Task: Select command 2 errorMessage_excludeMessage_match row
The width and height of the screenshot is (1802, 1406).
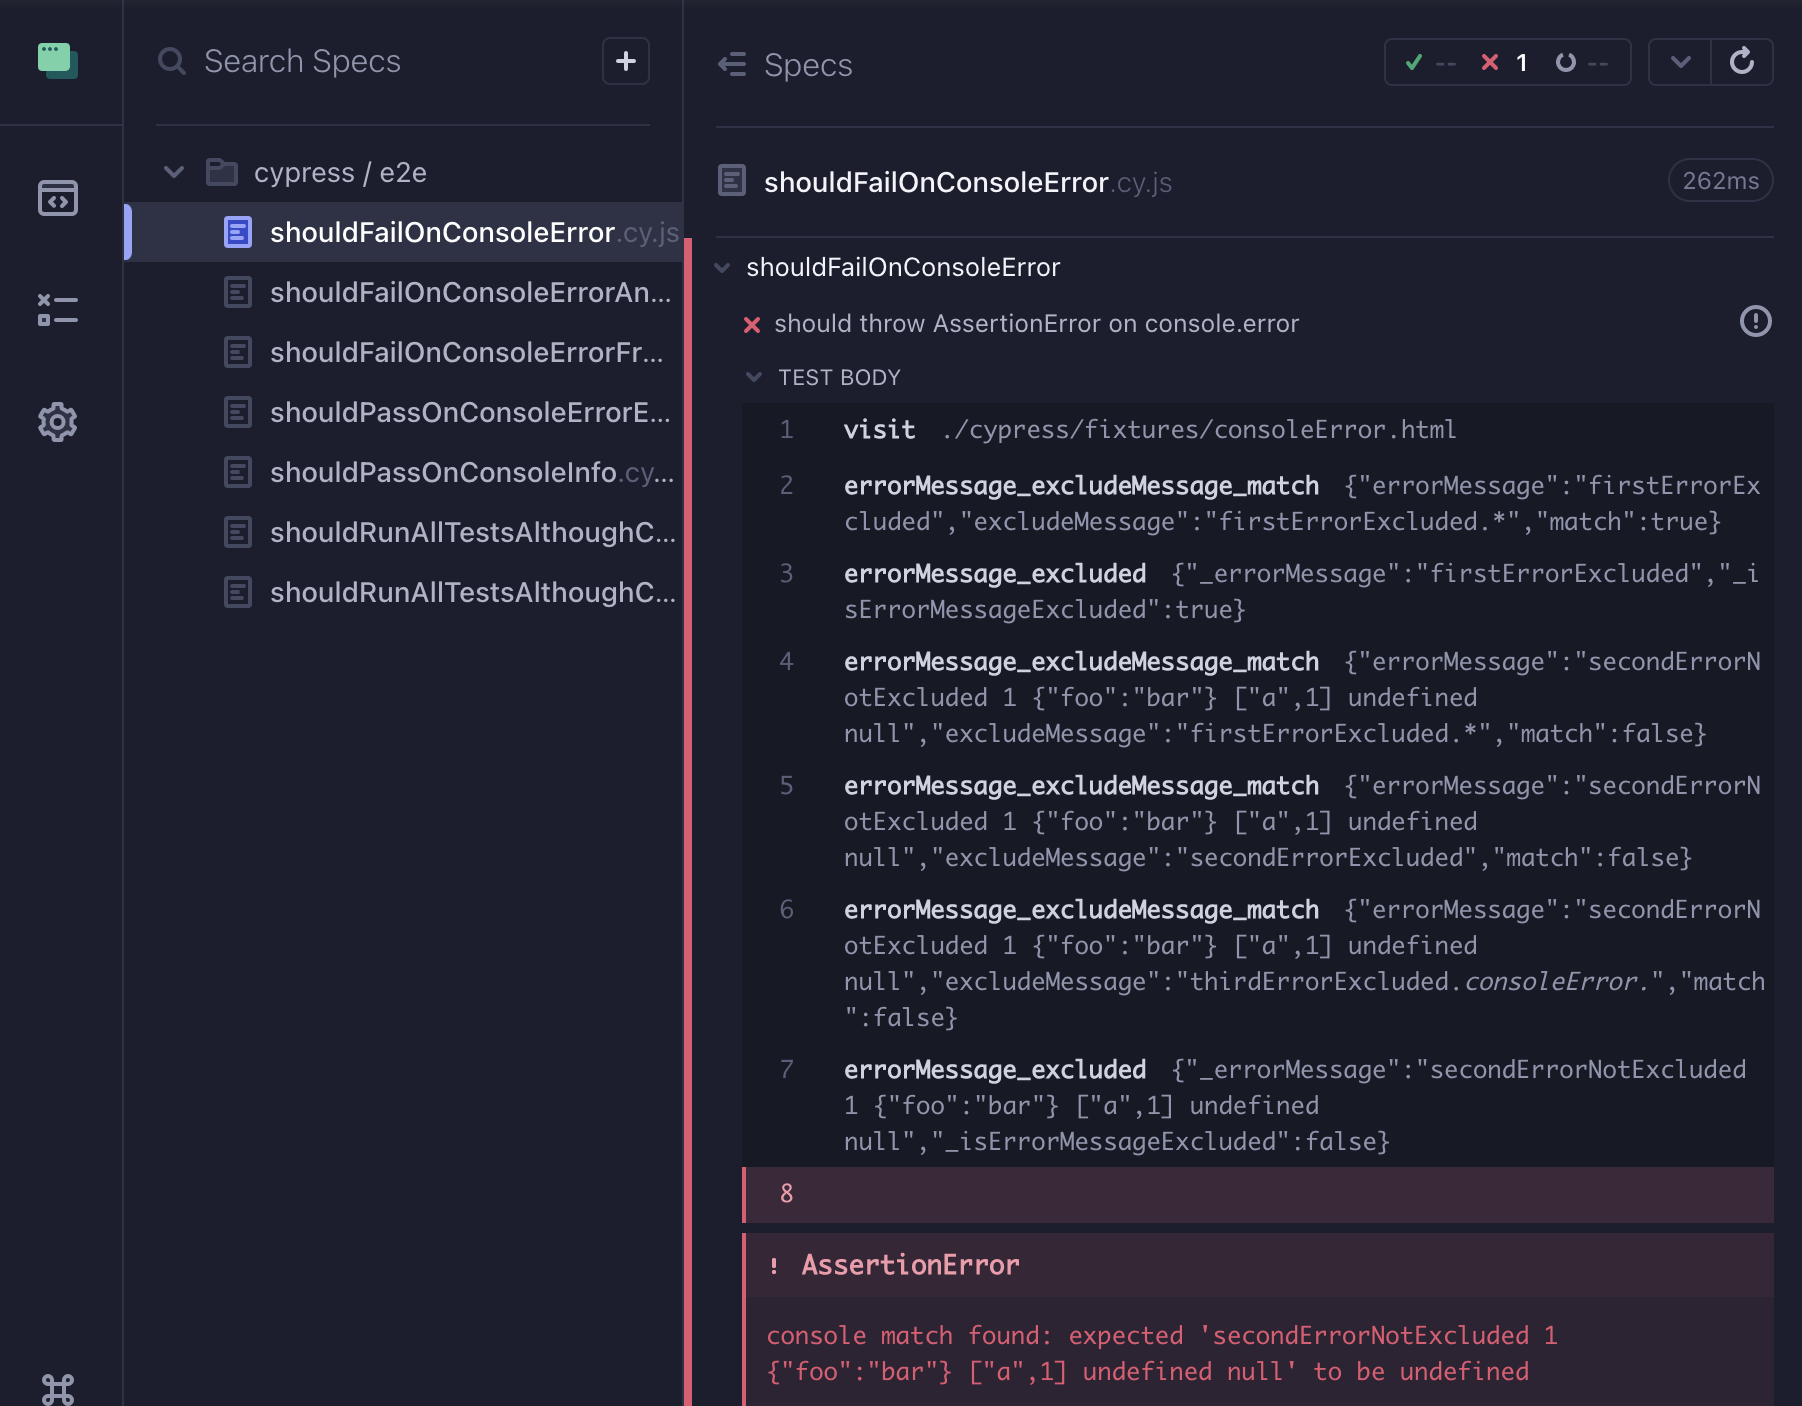Action: (1258, 504)
